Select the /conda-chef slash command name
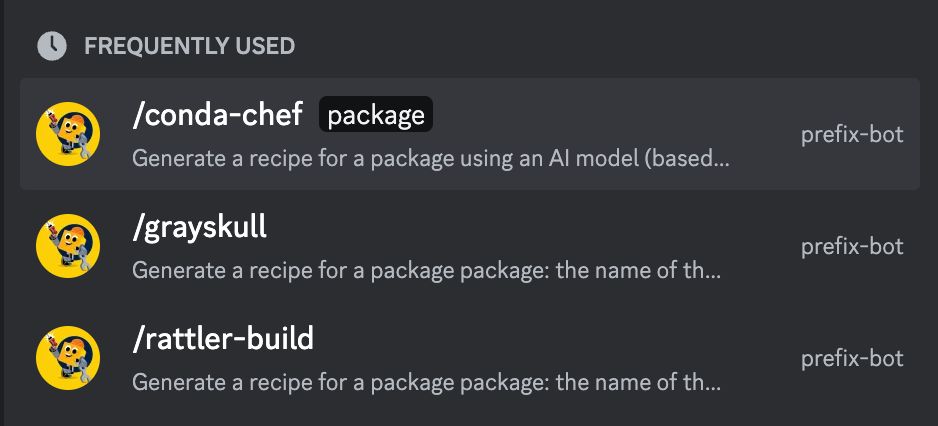Screen dimensions: 938x426 [218, 114]
